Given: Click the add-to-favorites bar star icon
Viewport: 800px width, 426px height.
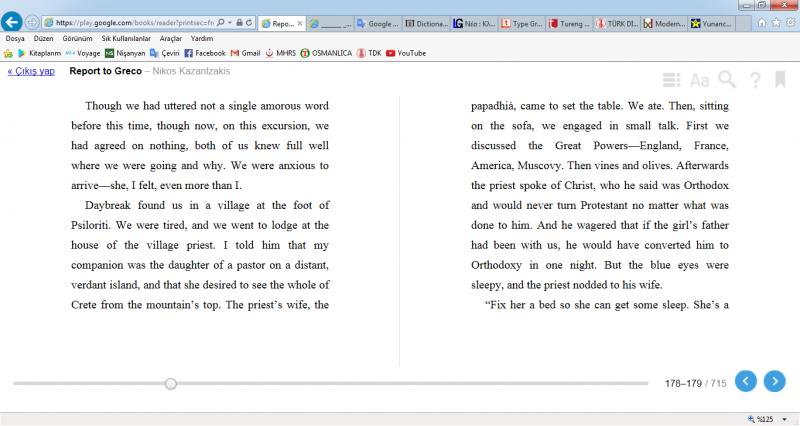Looking at the screenshot, I should coord(8,53).
